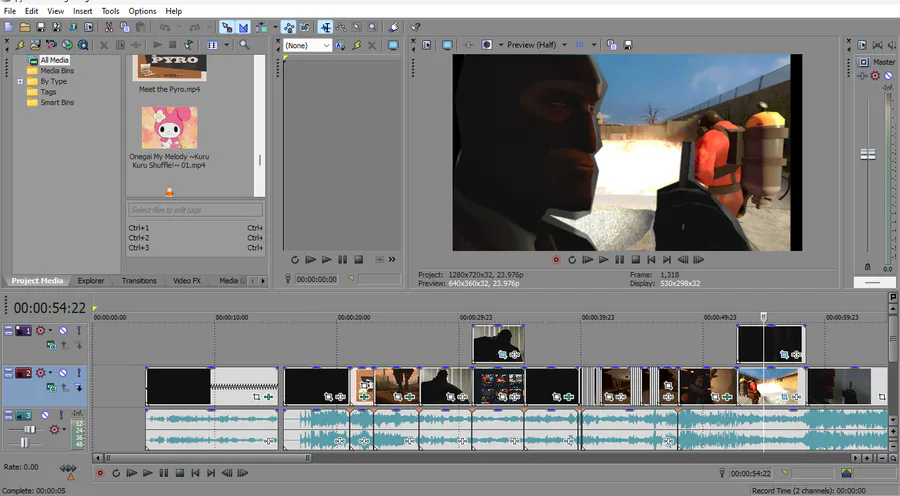The height and width of the screenshot is (496, 900).
Task: Mute audio track 3
Action: click(45, 414)
